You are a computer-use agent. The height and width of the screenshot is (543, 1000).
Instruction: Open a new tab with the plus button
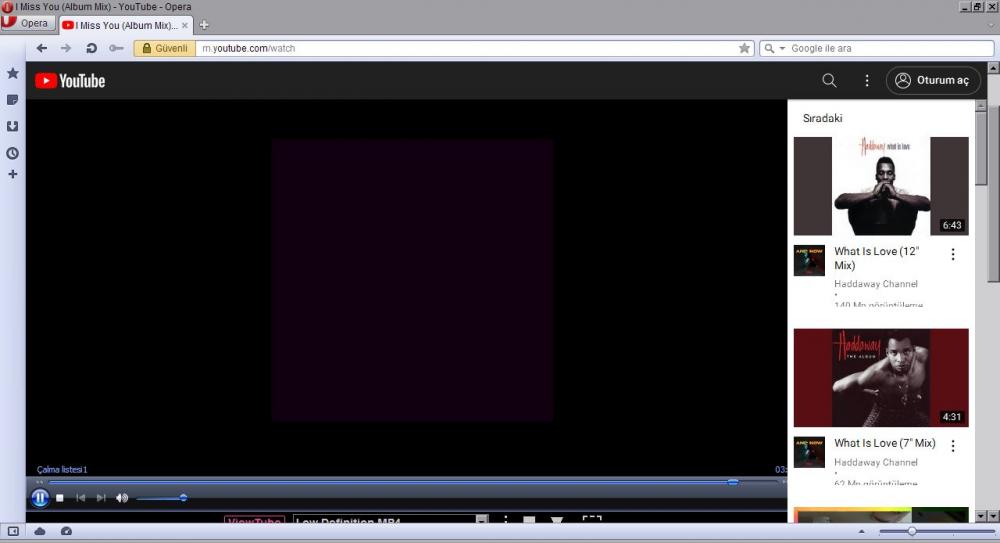(x=203, y=25)
